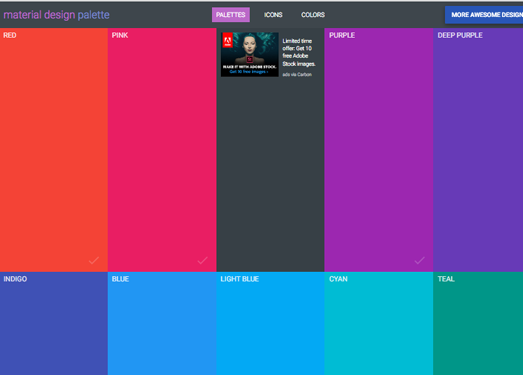Image resolution: width=523 pixels, height=375 pixels.
Task: Select the Teal color tile
Action: pos(478,323)
